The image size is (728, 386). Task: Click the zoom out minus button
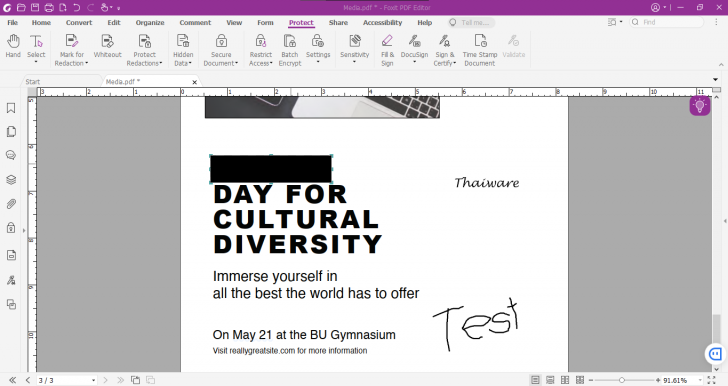click(591, 380)
